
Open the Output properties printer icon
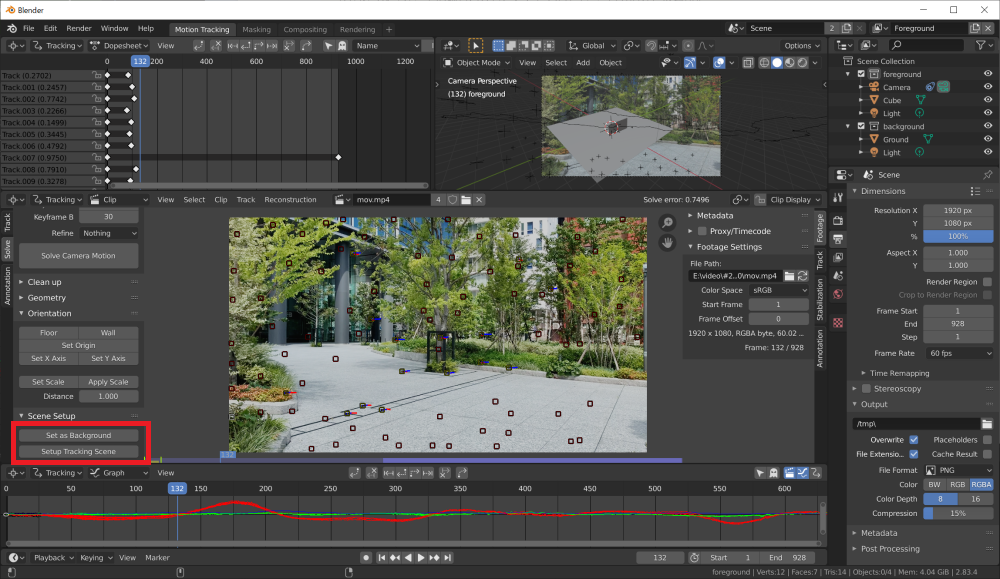click(838, 238)
